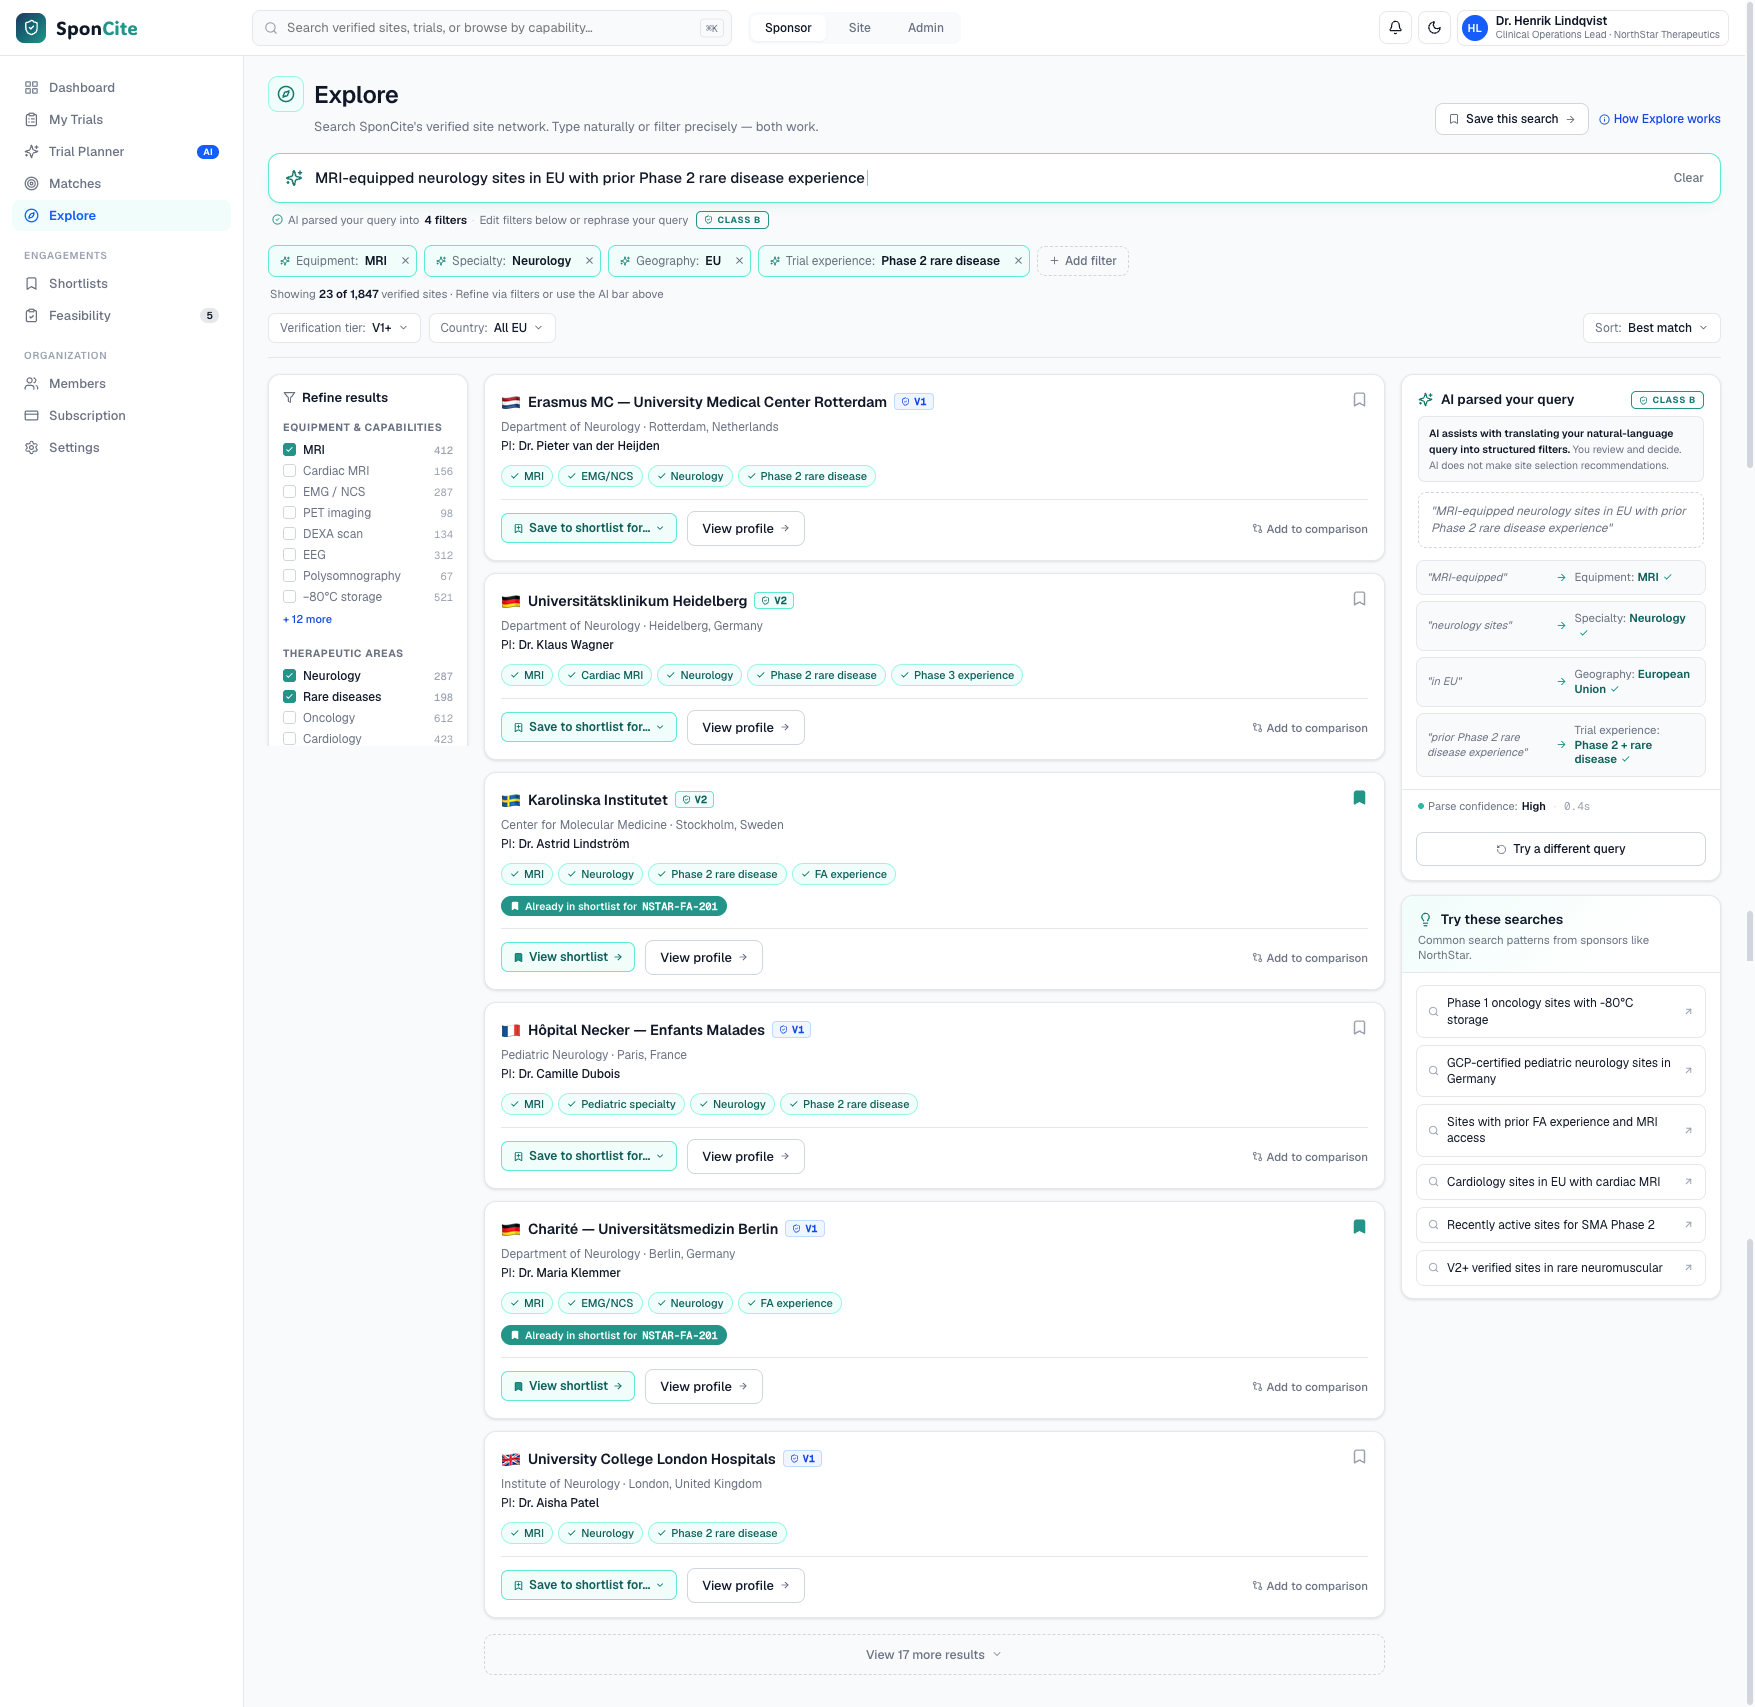The height and width of the screenshot is (1707, 1755).
Task: Open Save to shortlist dropdown for Heidelberg
Action: click(588, 727)
